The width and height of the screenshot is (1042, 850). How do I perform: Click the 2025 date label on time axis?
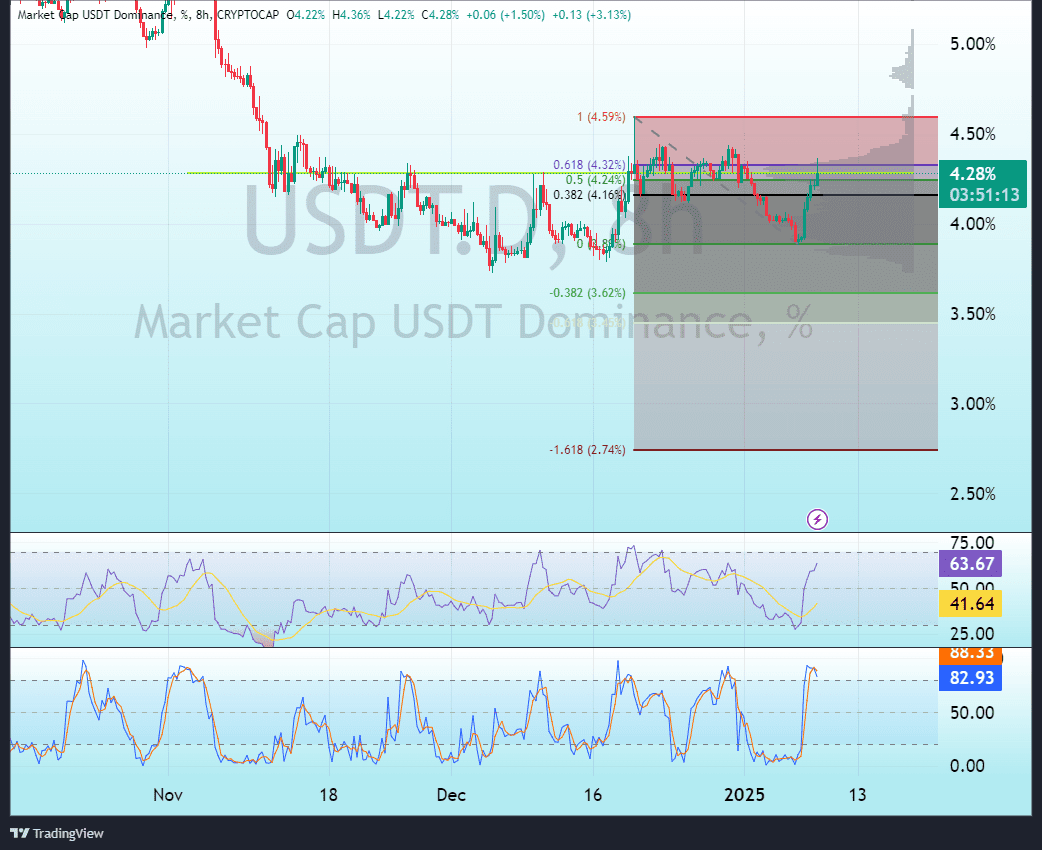point(744,795)
